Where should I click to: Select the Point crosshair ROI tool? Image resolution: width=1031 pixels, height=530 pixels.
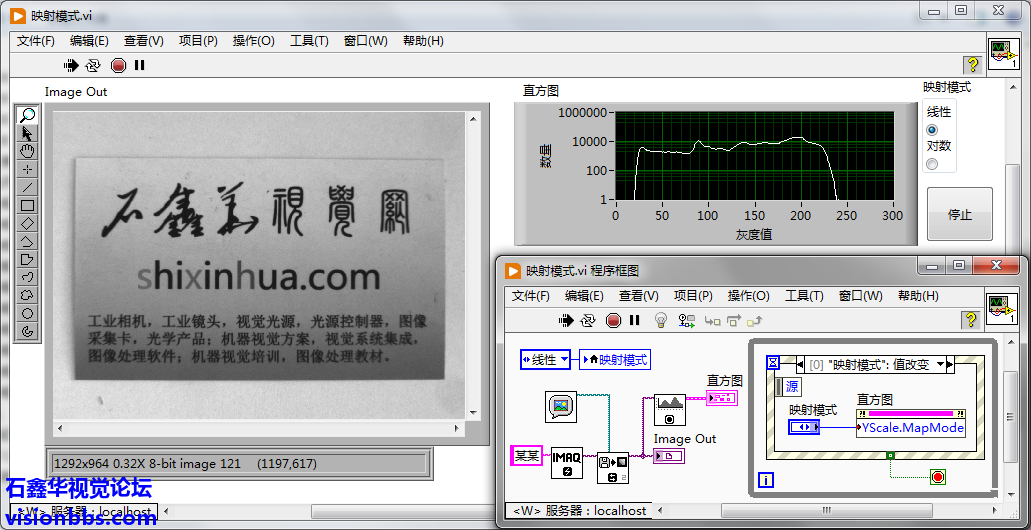click(27, 170)
